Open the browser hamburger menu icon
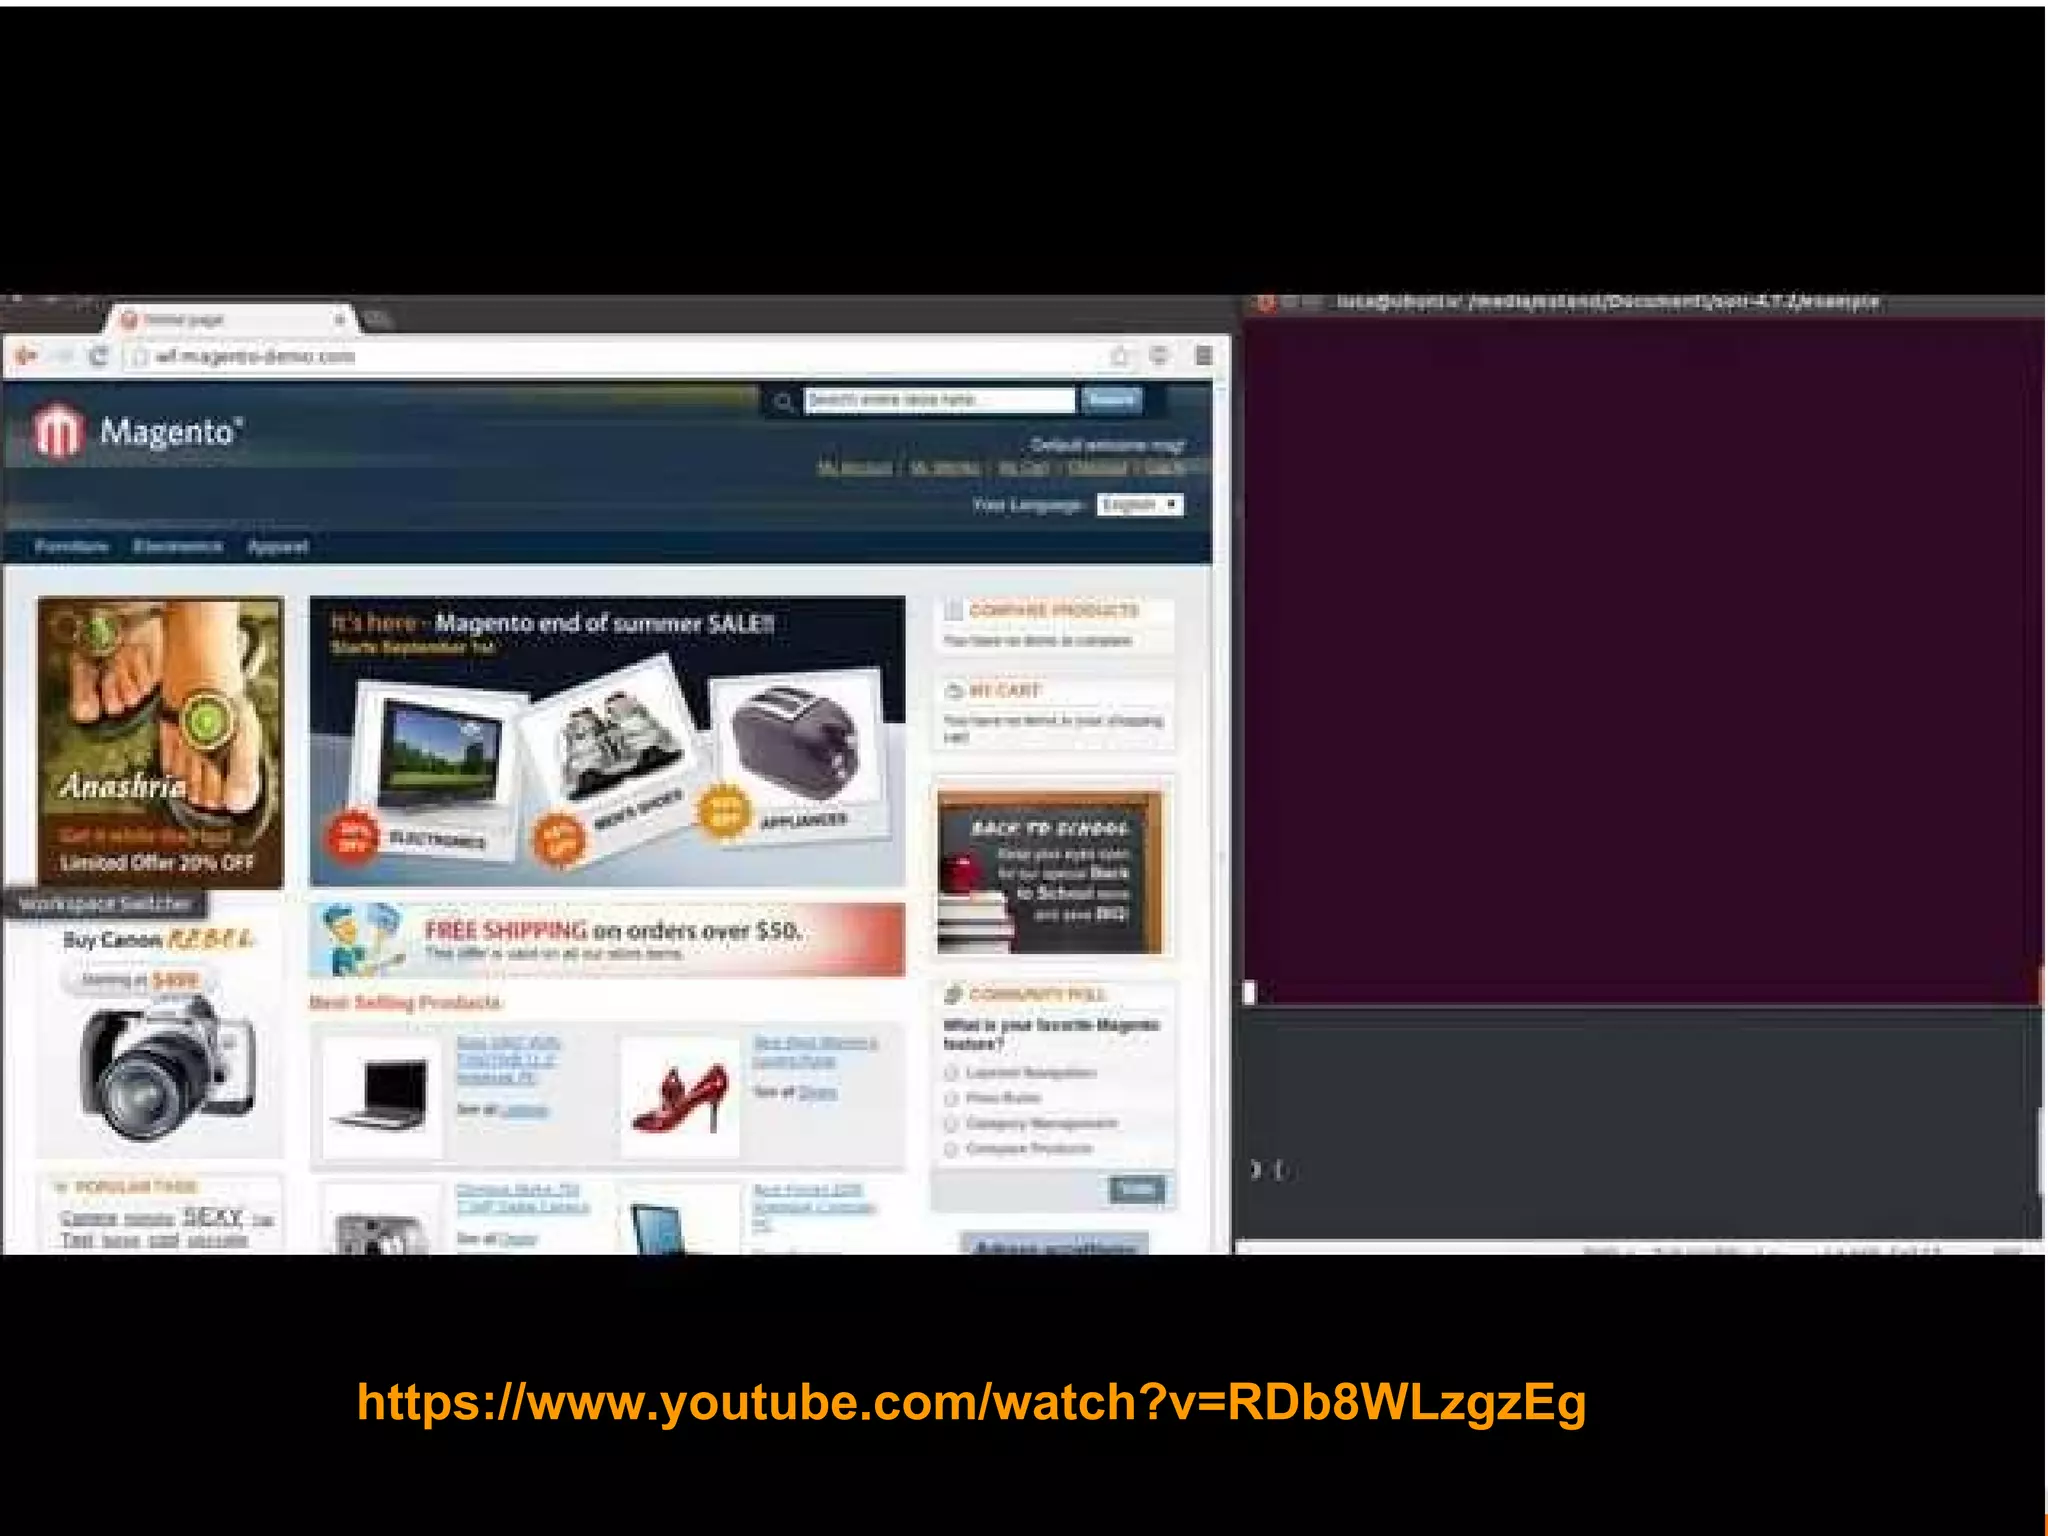 pos(1204,356)
